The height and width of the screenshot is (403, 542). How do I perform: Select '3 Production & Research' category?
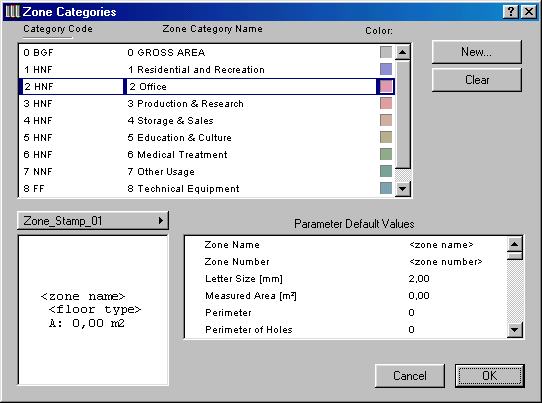pyautogui.click(x=206, y=103)
